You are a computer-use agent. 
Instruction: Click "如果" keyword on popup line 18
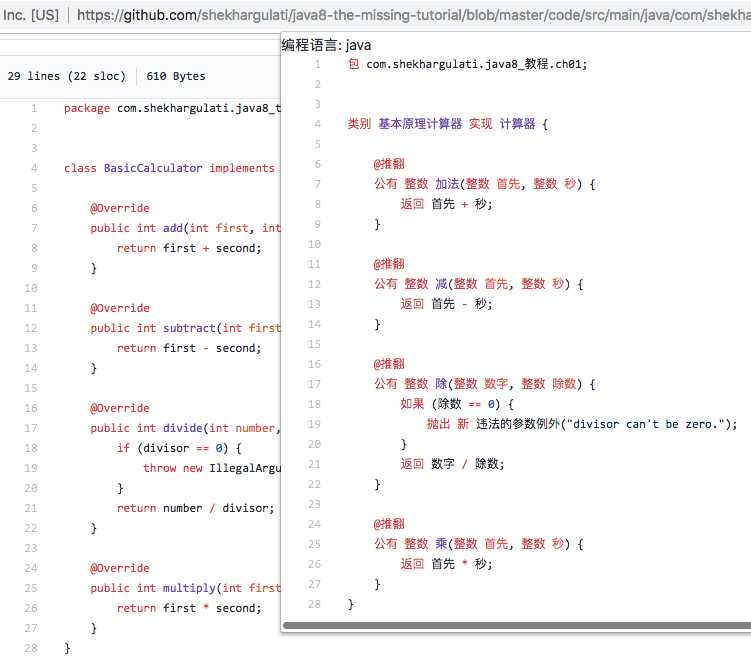[412, 404]
